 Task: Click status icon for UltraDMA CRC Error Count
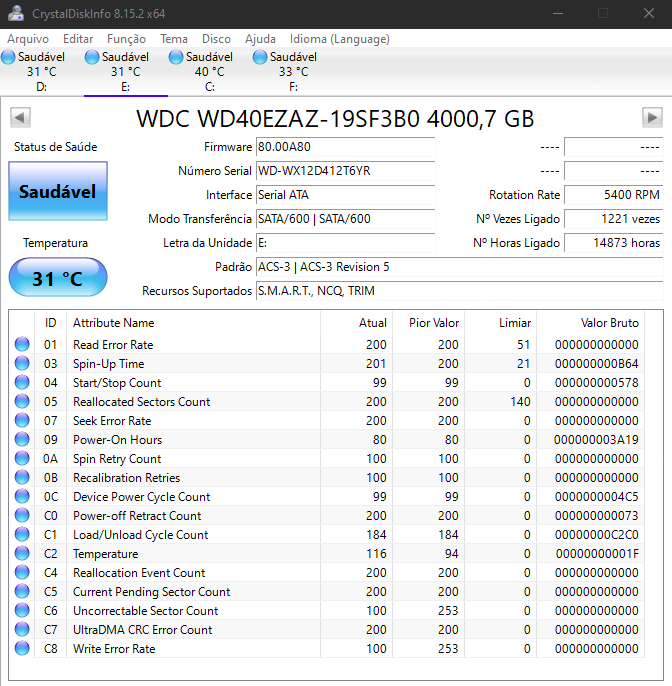(x=22, y=630)
